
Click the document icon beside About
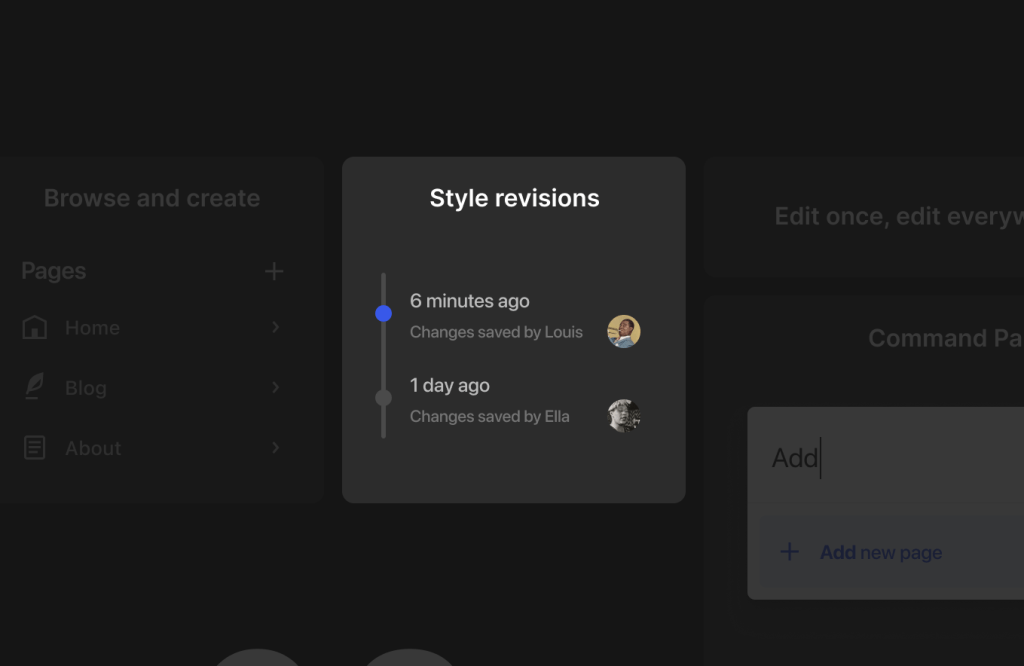coord(33,448)
